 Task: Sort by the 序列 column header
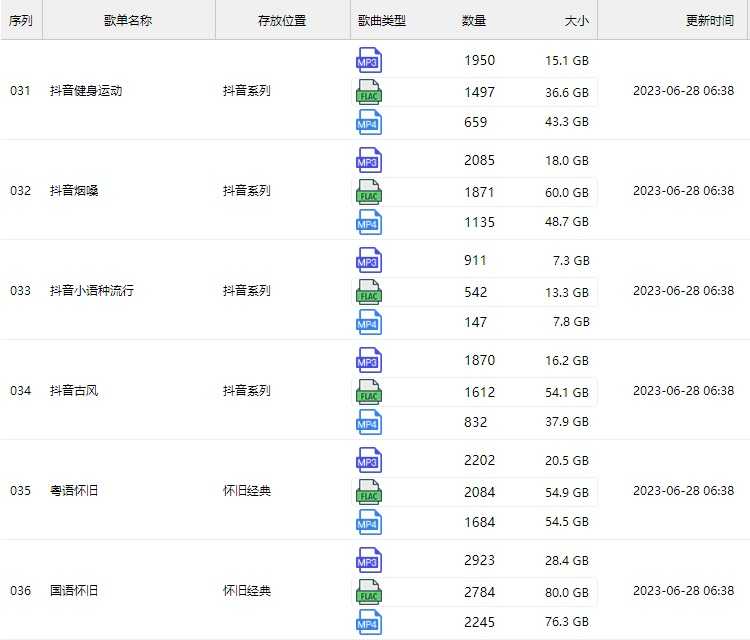click(21, 21)
